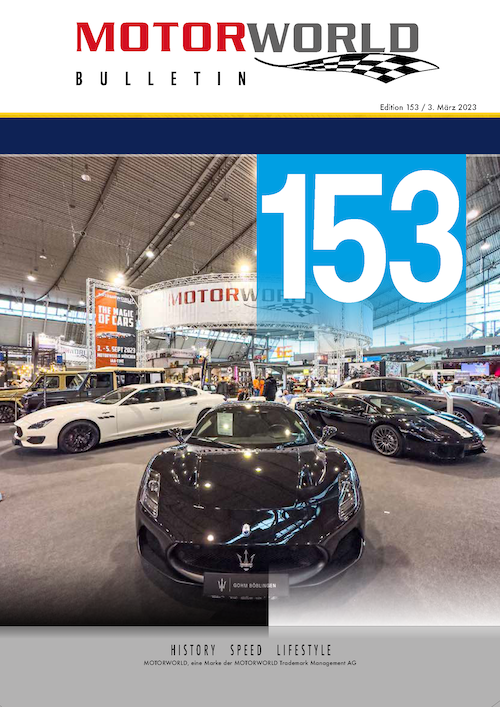Screen dimensions: 500x707
Task: Click the red and grey MOTORWORLD logo title
Action: (x=247, y=37)
